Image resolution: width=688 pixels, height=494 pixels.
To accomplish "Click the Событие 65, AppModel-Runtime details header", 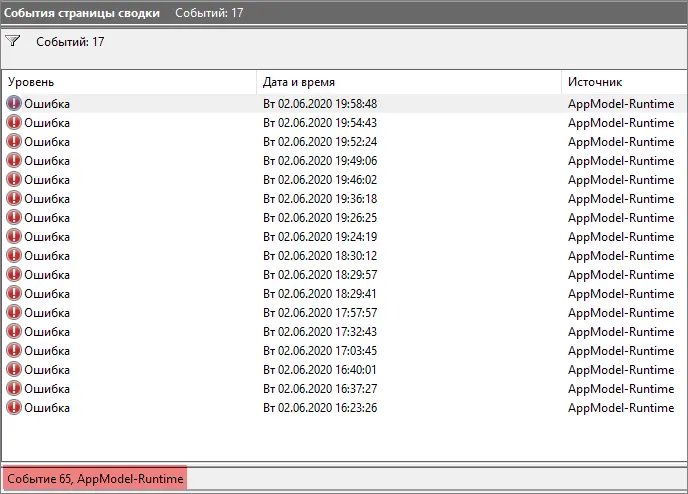I will click(94, 479).
